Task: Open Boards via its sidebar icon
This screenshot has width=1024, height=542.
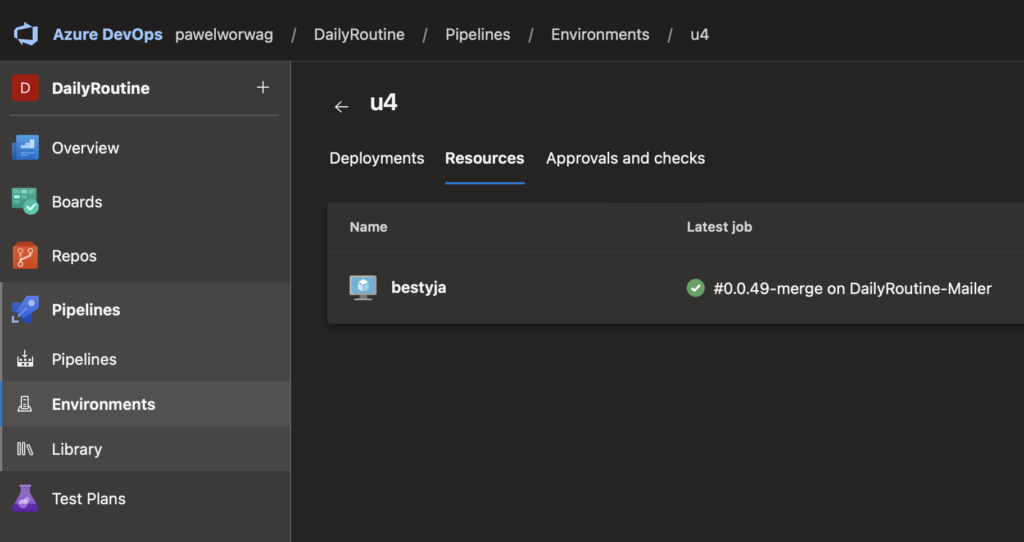Action: [25, 202]
